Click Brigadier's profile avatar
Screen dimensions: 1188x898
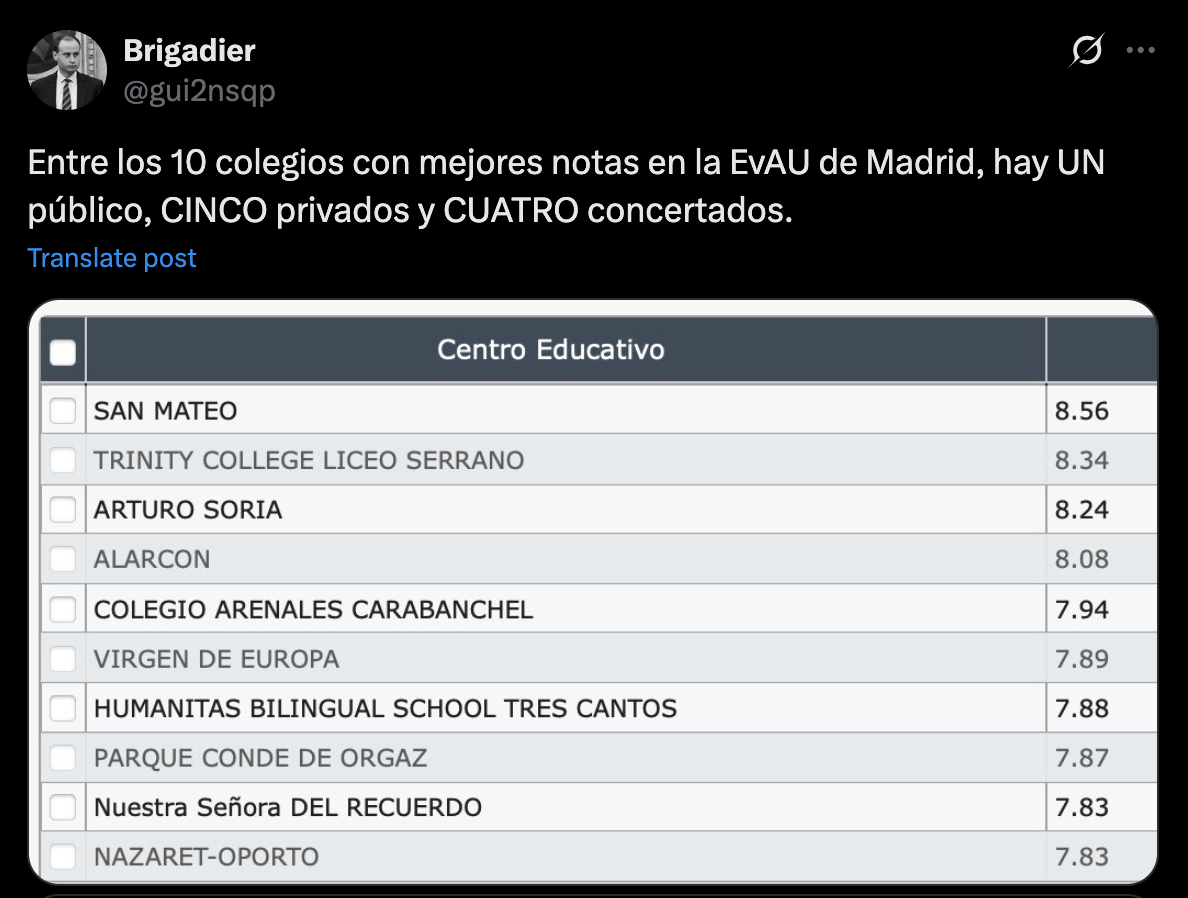(67, 70)
